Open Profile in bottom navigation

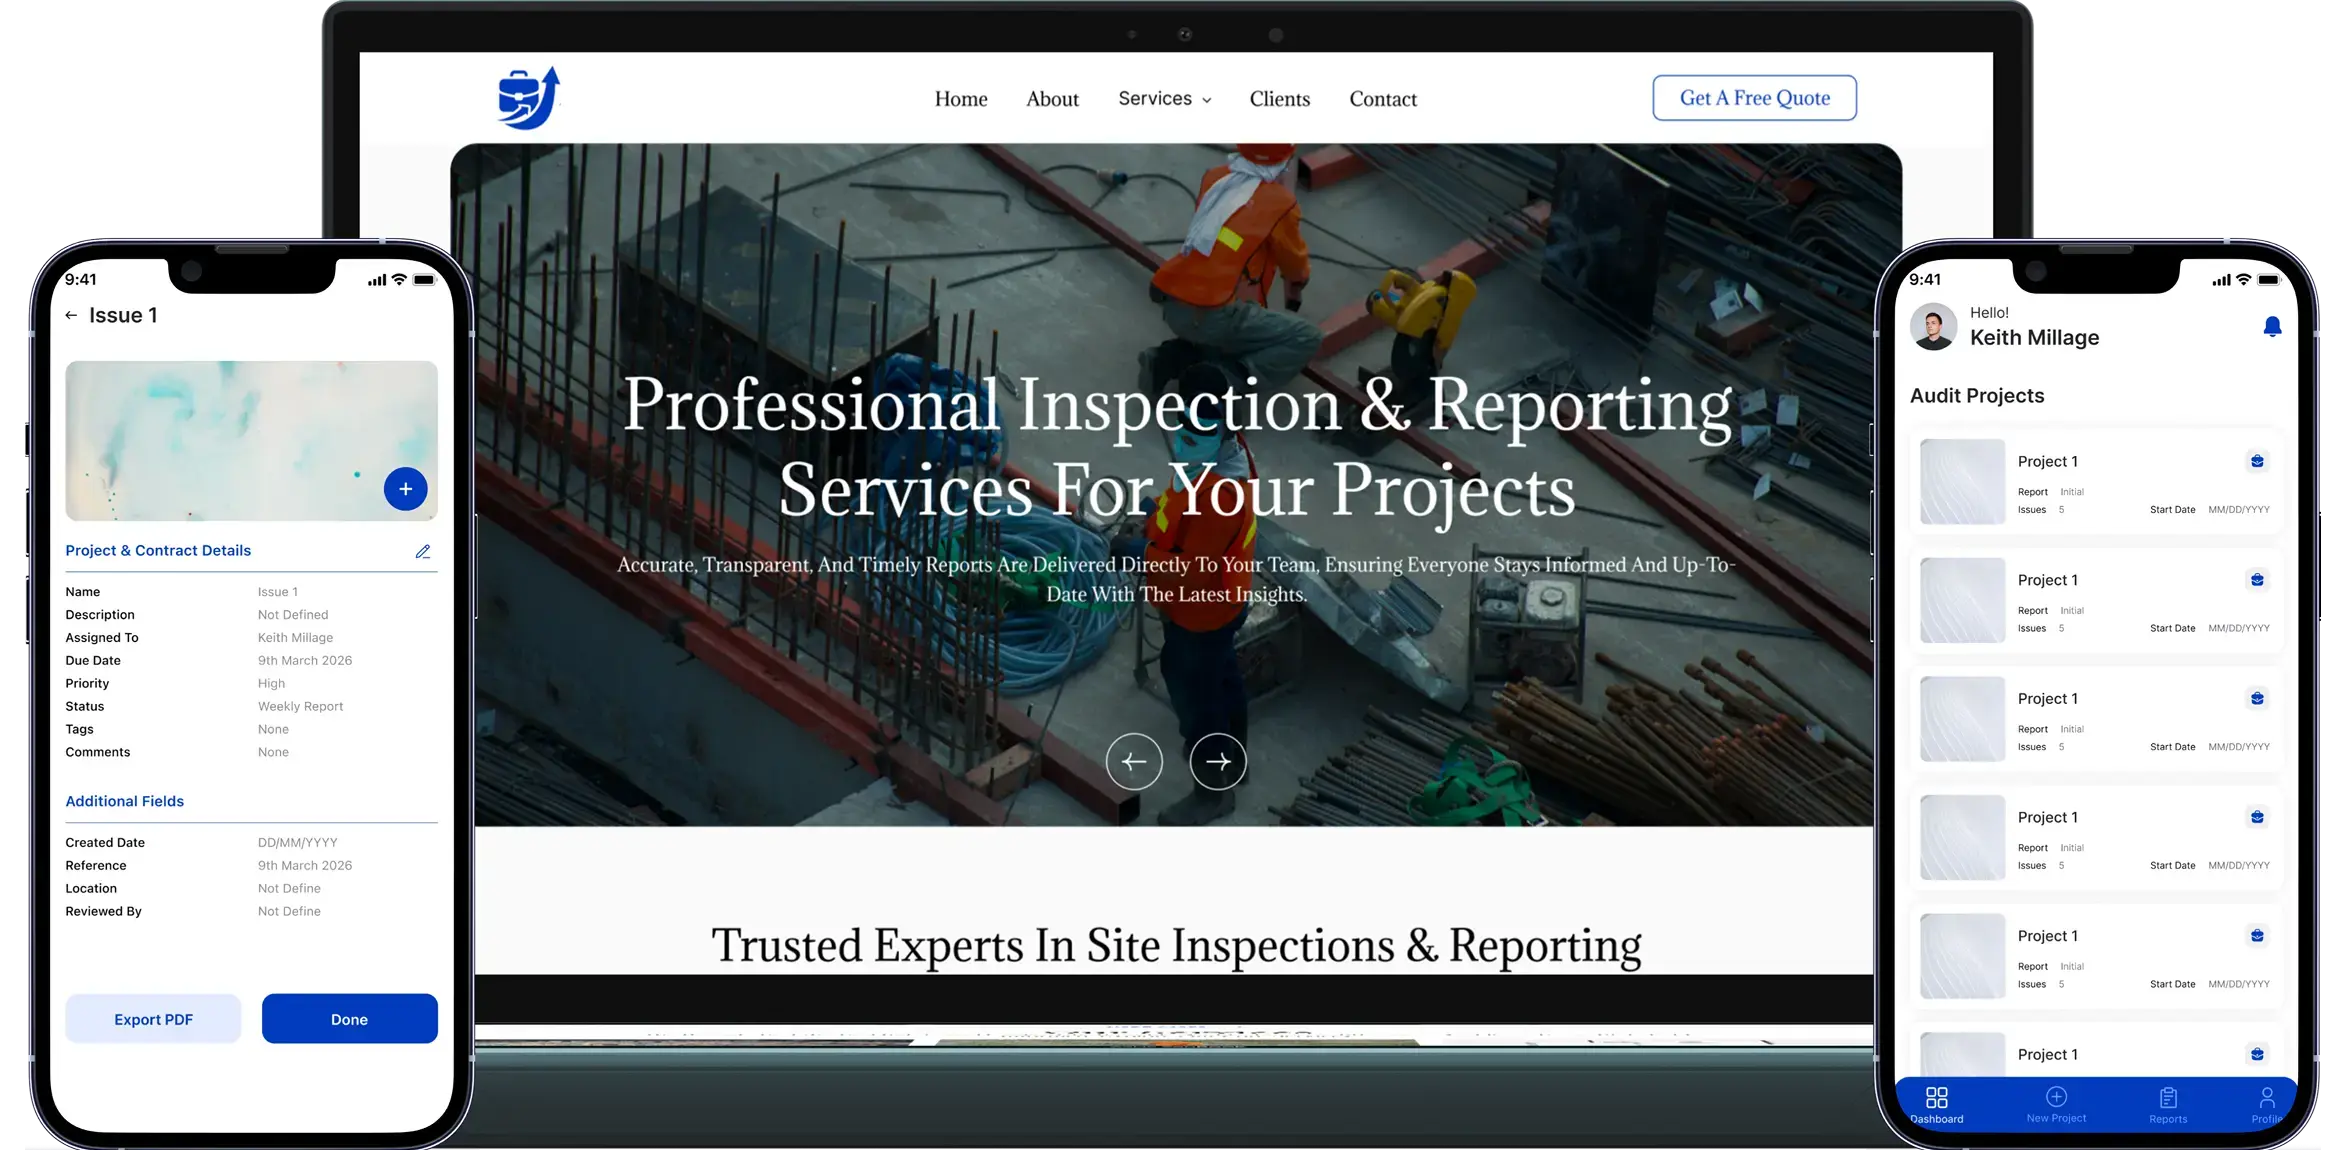pyautogui.click(x=2267, y=1105)
